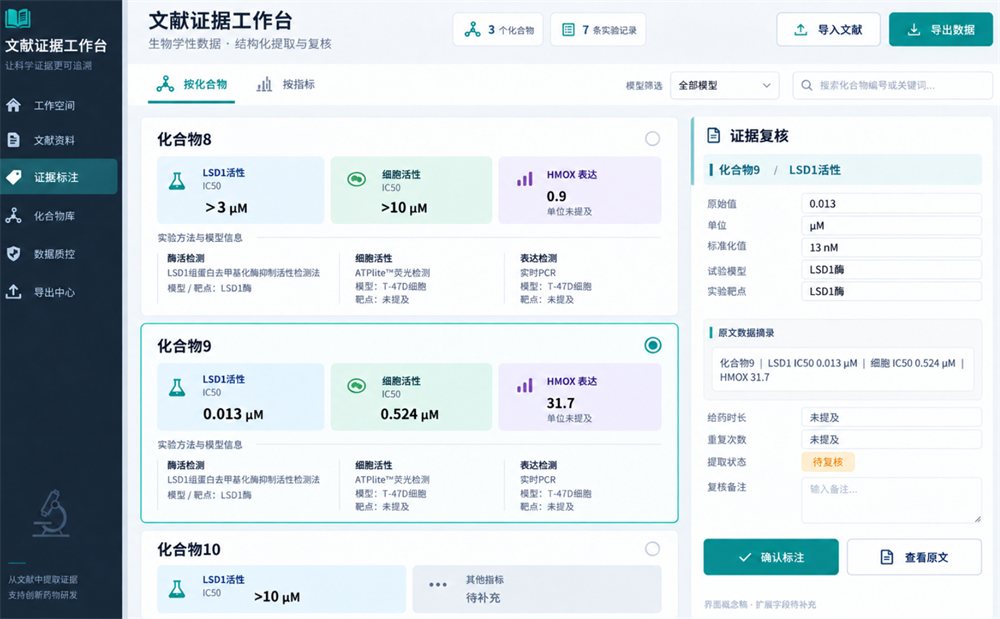Click the document icon beside 证据复核
The height and width of the screenshot is (619, 1000).
[714, 135]
